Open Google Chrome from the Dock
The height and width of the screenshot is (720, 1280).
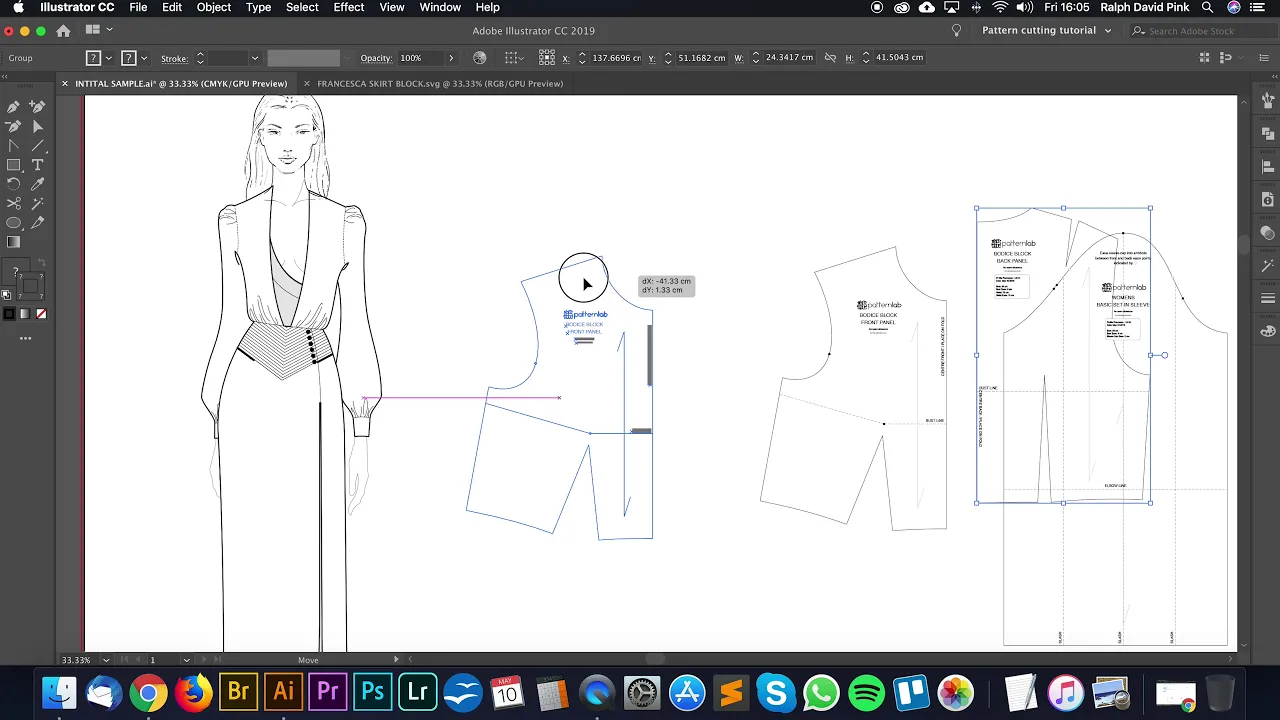(x=148, y=692)
